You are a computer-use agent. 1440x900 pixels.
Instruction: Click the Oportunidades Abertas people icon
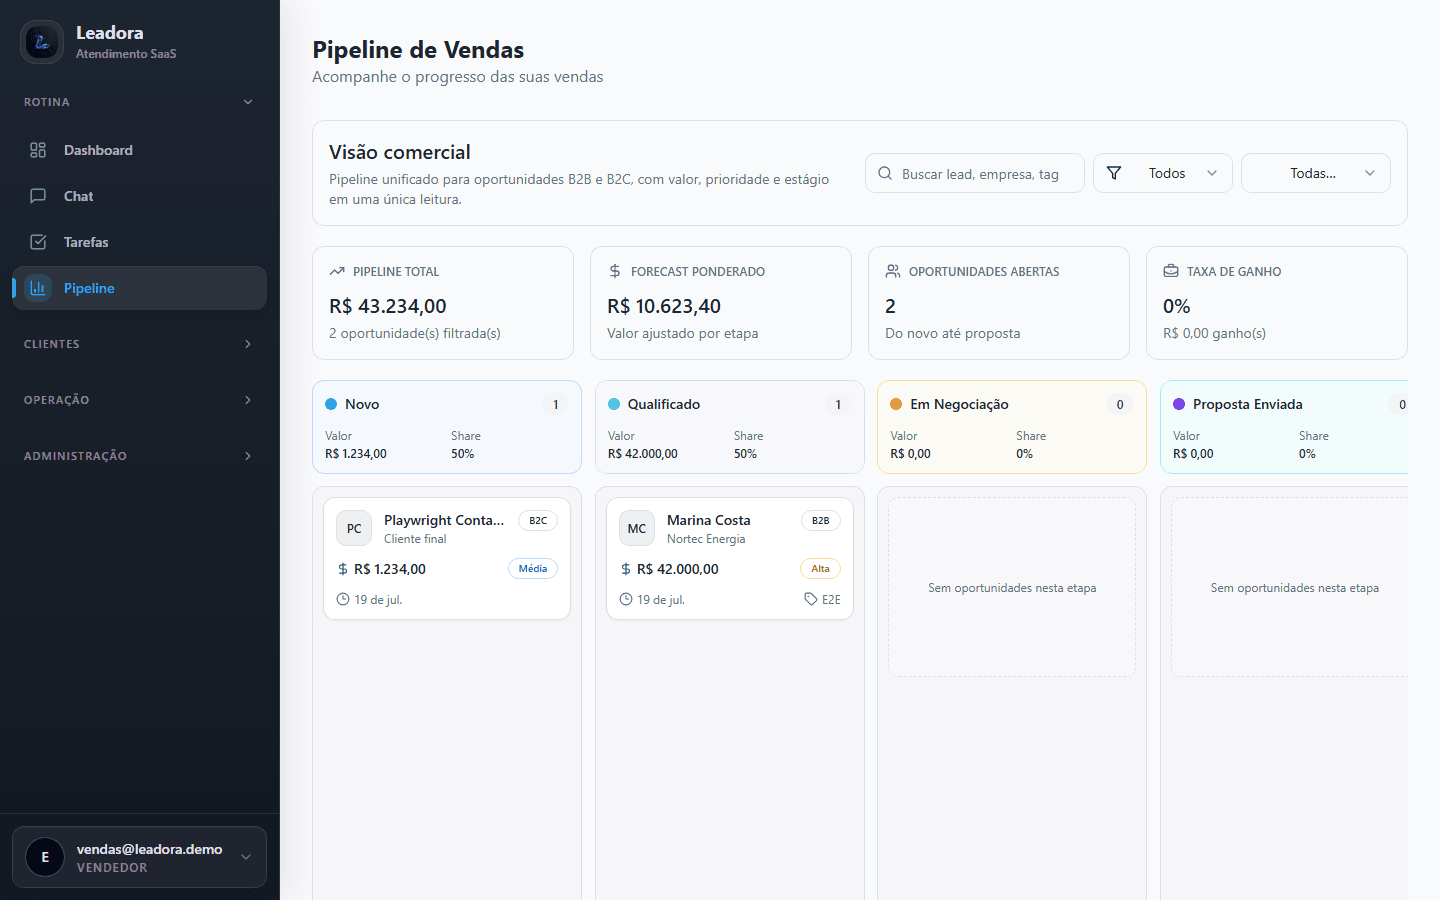pos(893,271)
